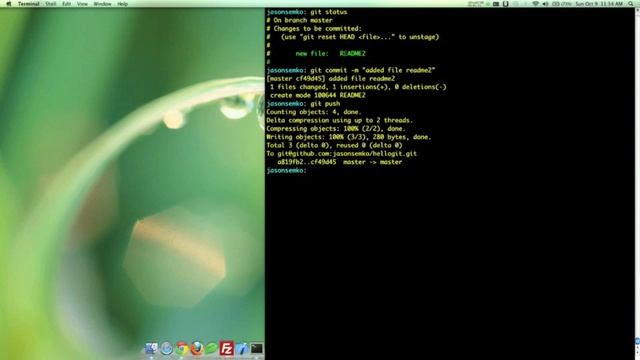Viewport: 640px width, 360px height.
Task: Click the 'git reset HEAD <file>...' hint line
Action: pos(353,37)
